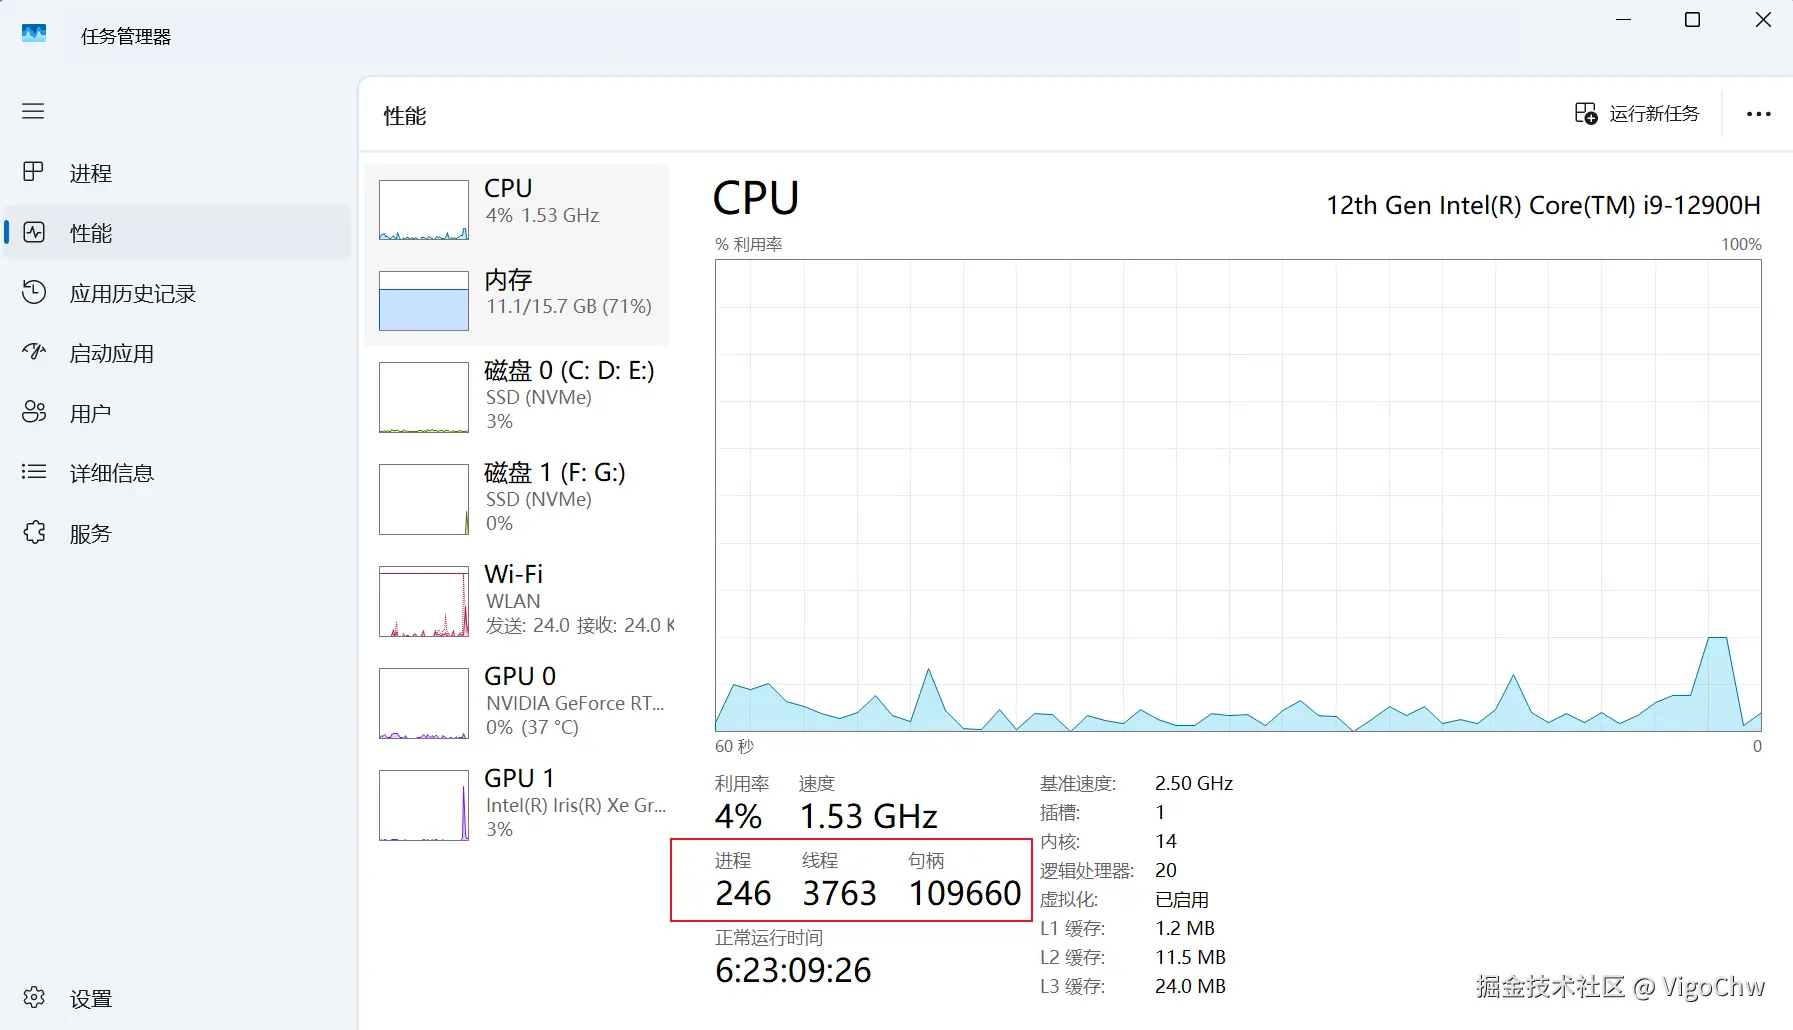This screenshot has width=1793, height=1030.
Task: Expand the three-dots more options menu
Action: (x=1758, y=114)
